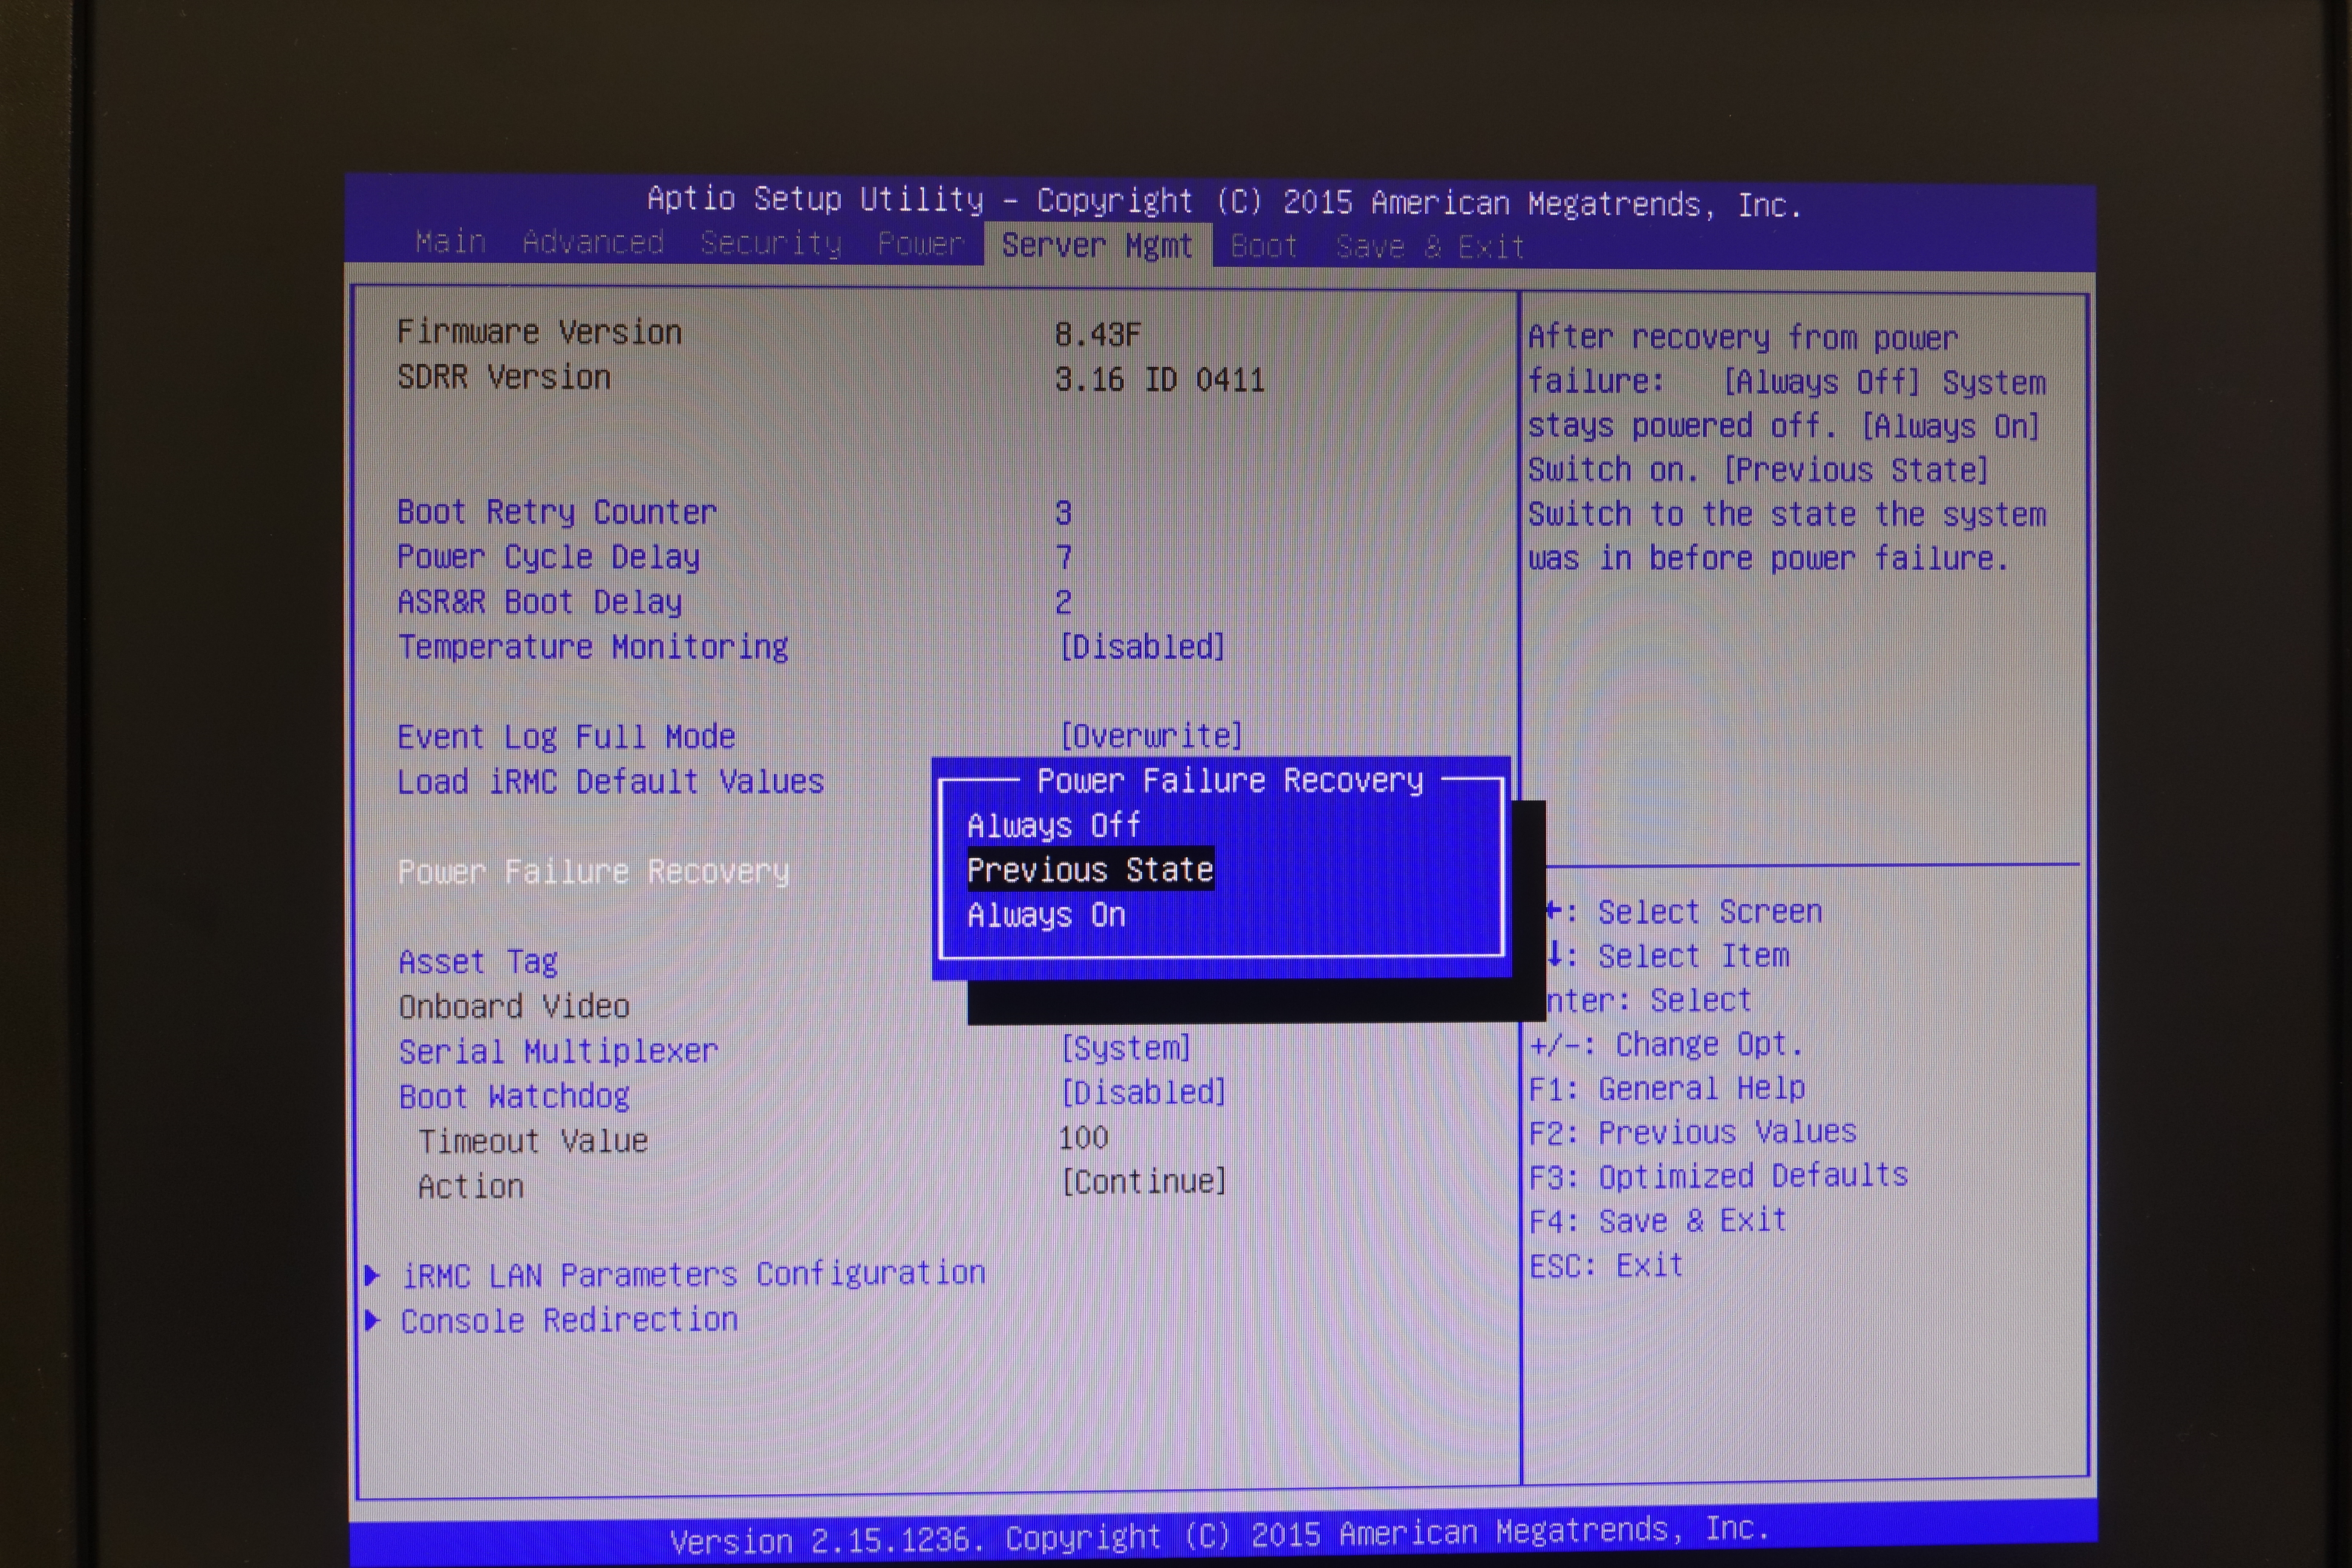Click the Server Mgmt tab
Image resolution: width=2352 pixels, height=1568 pixels.
(x=1097, y=246)
